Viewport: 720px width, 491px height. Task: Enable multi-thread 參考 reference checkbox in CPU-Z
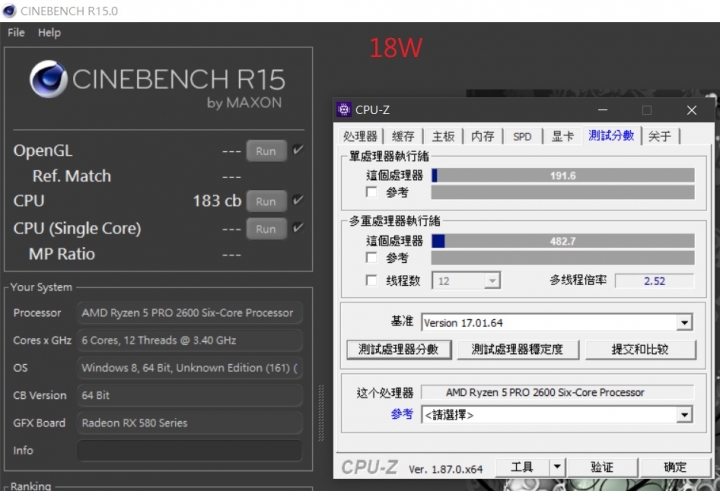click(371, 258)
